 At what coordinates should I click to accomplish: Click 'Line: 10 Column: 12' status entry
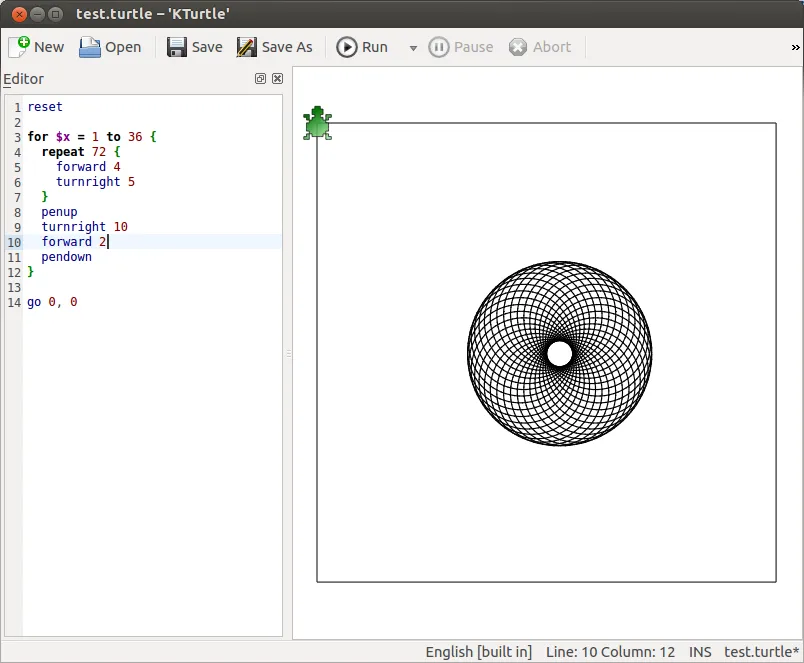pos(610,652)
